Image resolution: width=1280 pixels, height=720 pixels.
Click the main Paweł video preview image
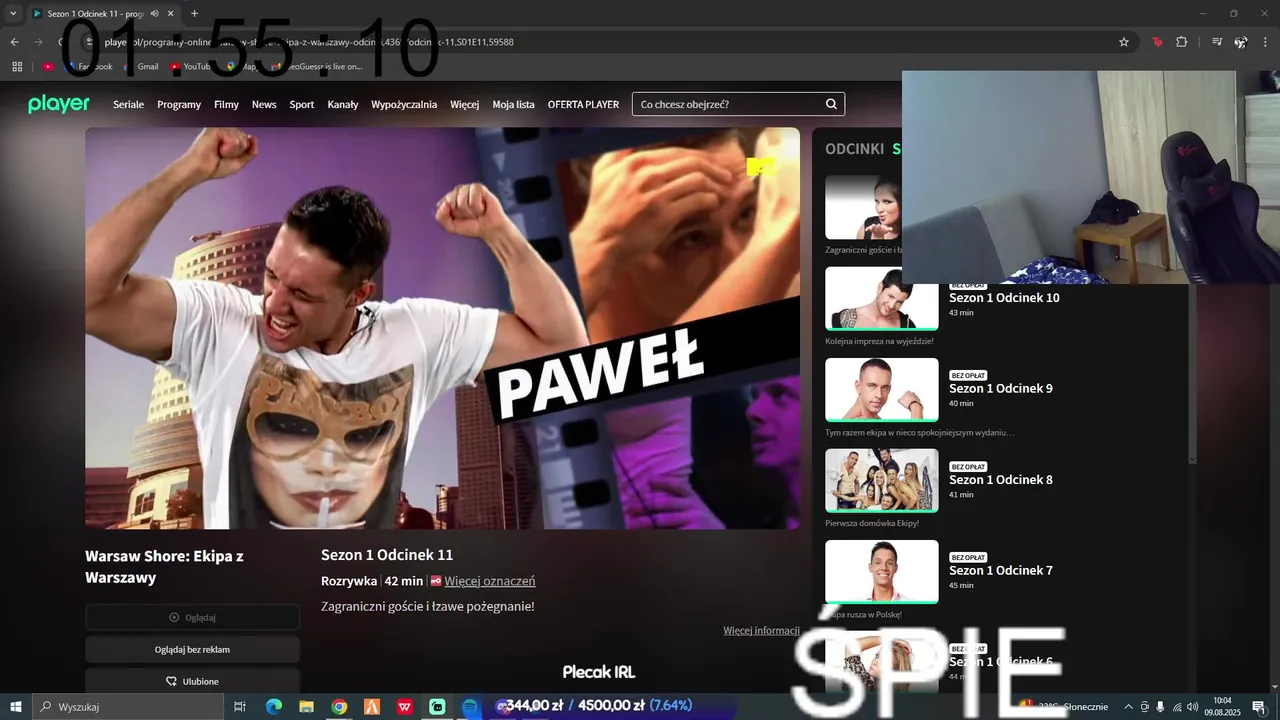[442, 328]
